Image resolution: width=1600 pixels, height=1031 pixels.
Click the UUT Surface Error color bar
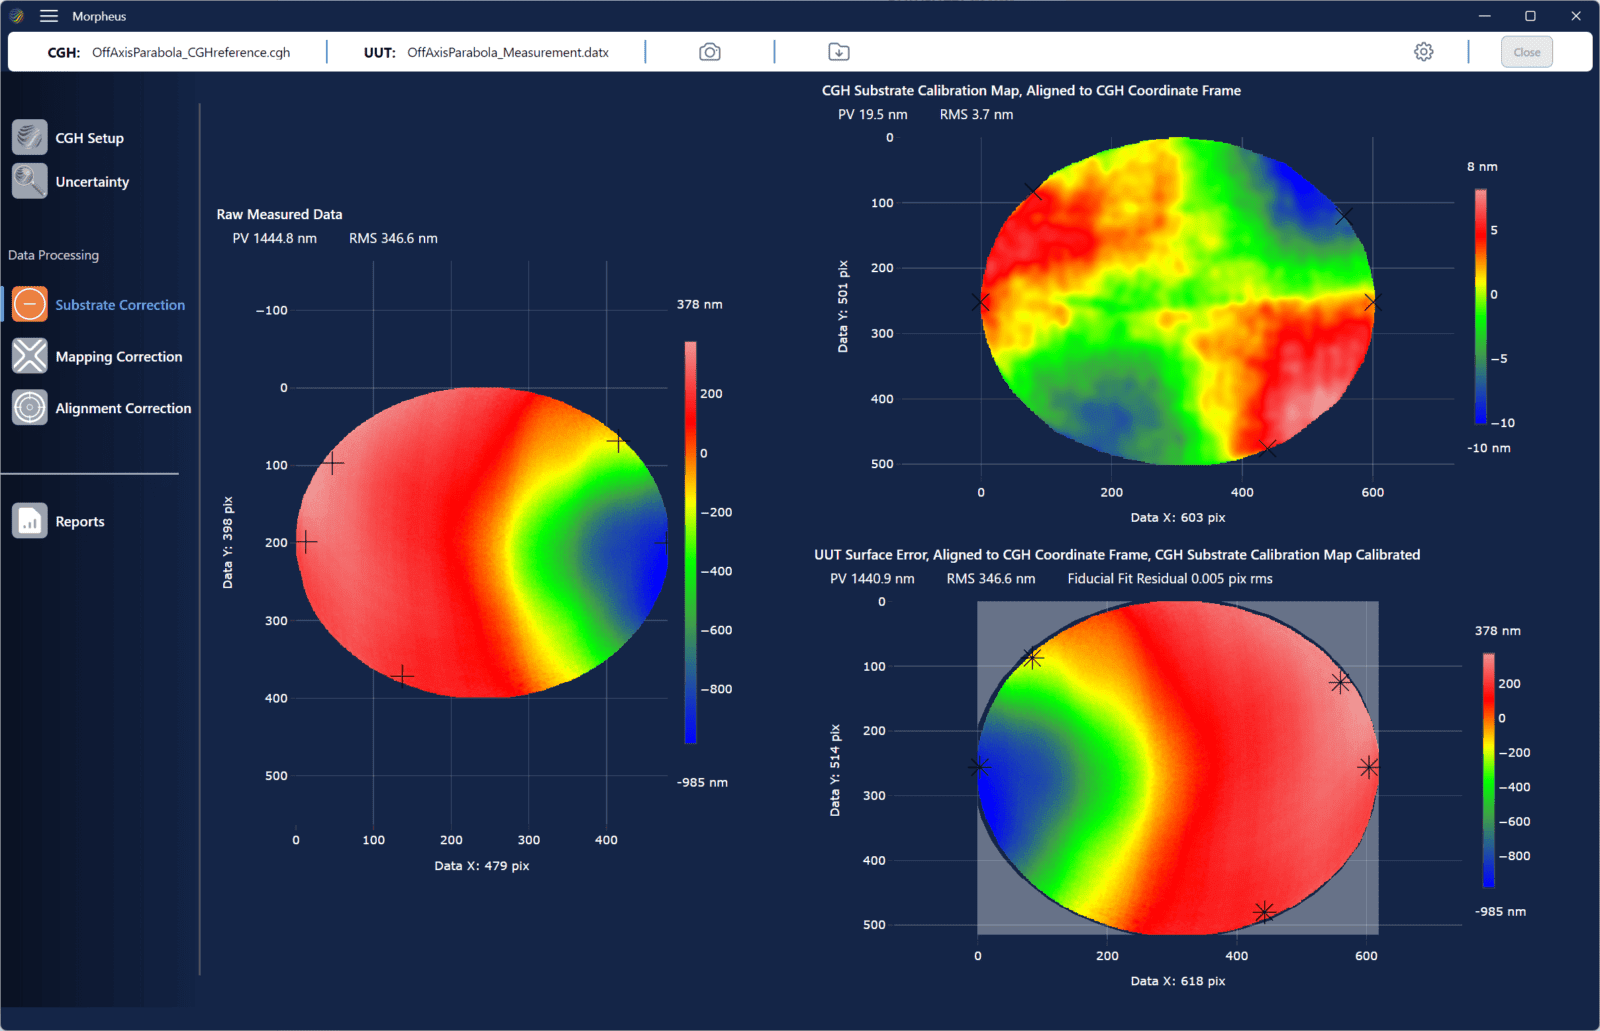coord(1488,770)
